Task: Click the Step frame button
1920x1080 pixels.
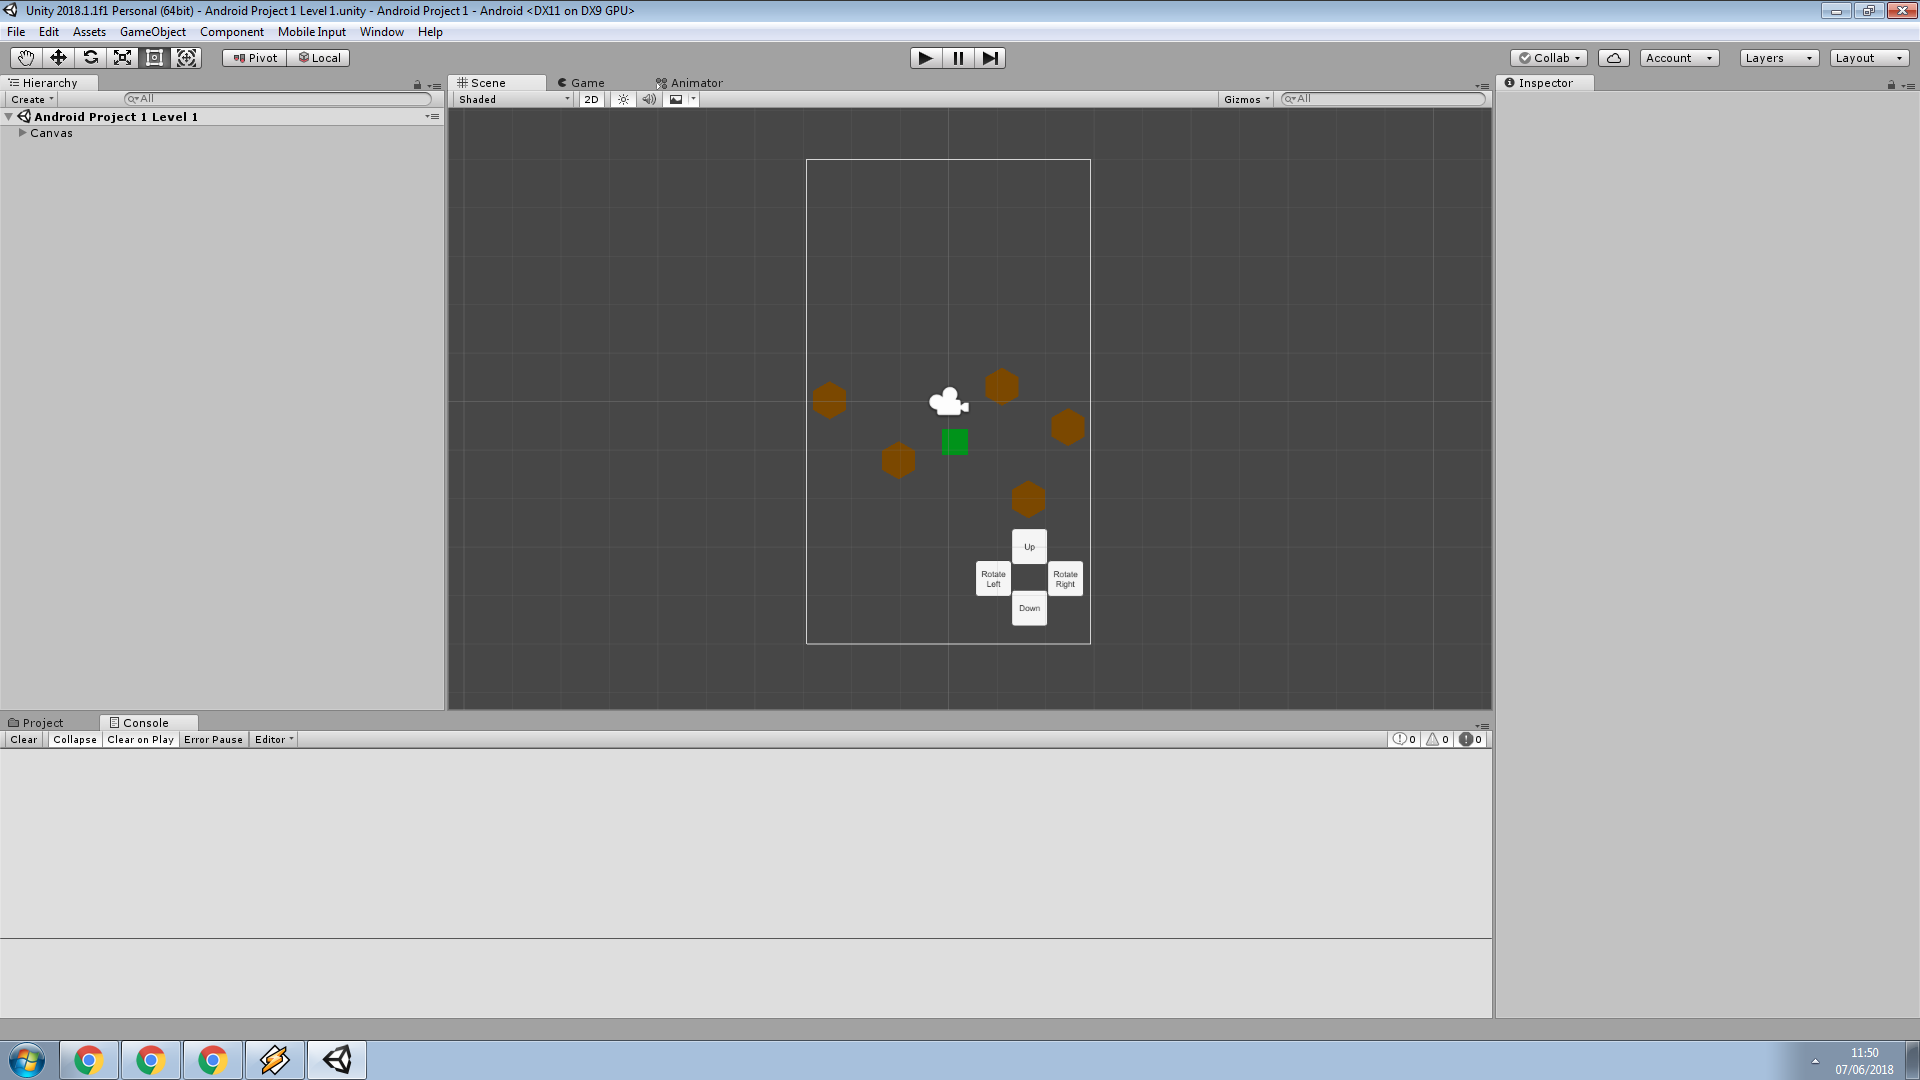Action: tap(990, 58)
